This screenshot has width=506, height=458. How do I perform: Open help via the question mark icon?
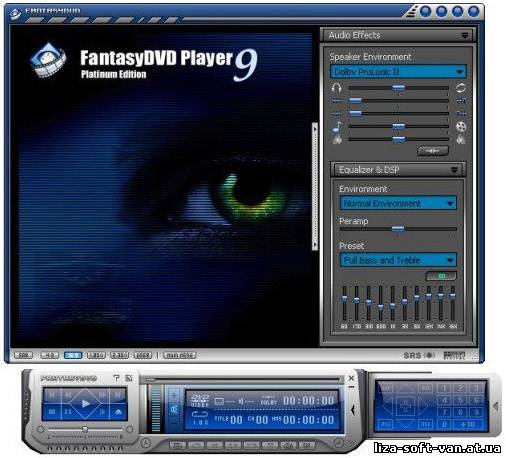point(116,378)
